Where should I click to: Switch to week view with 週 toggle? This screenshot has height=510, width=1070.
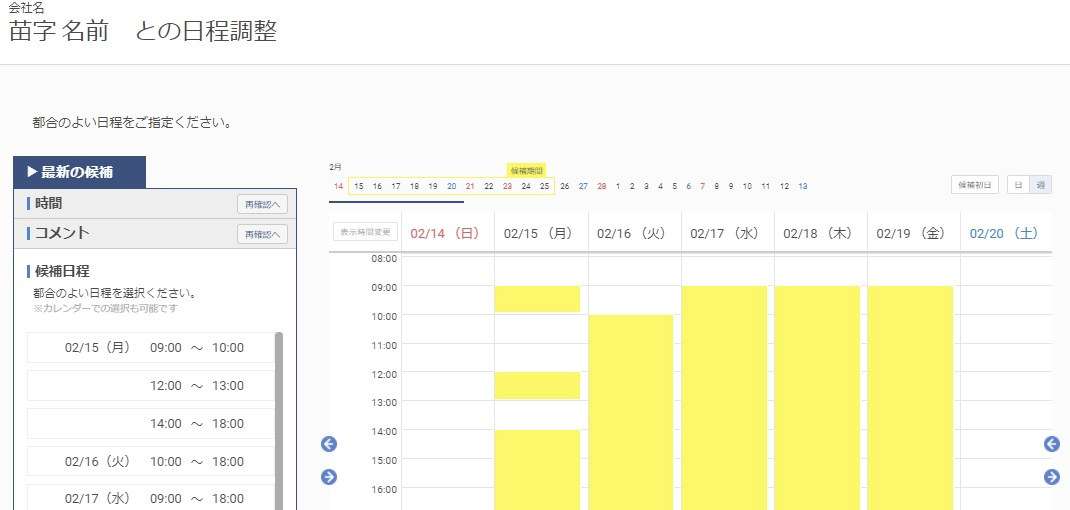[x=1041, y=185]
